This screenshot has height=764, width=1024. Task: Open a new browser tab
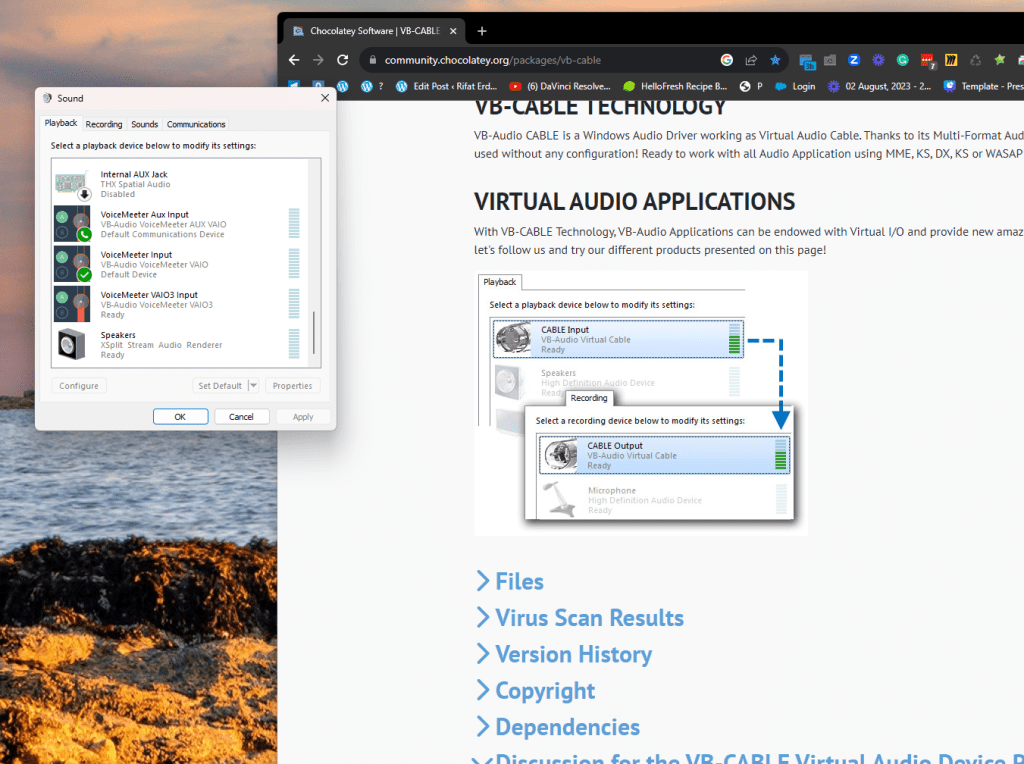(x=482, y=31)
